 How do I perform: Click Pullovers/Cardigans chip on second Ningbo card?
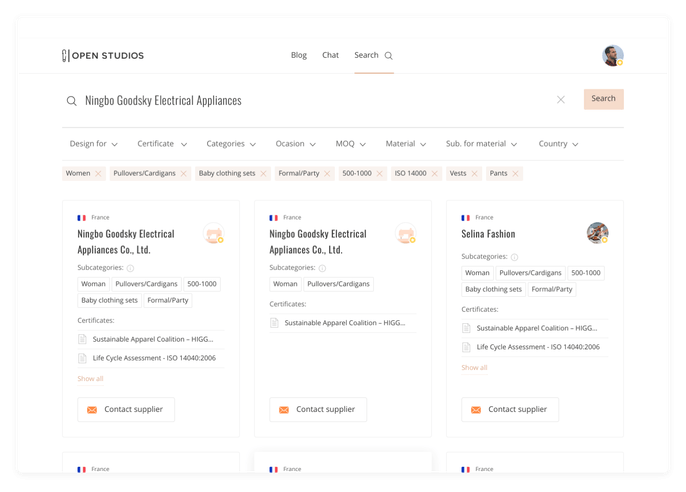[339, 284]
